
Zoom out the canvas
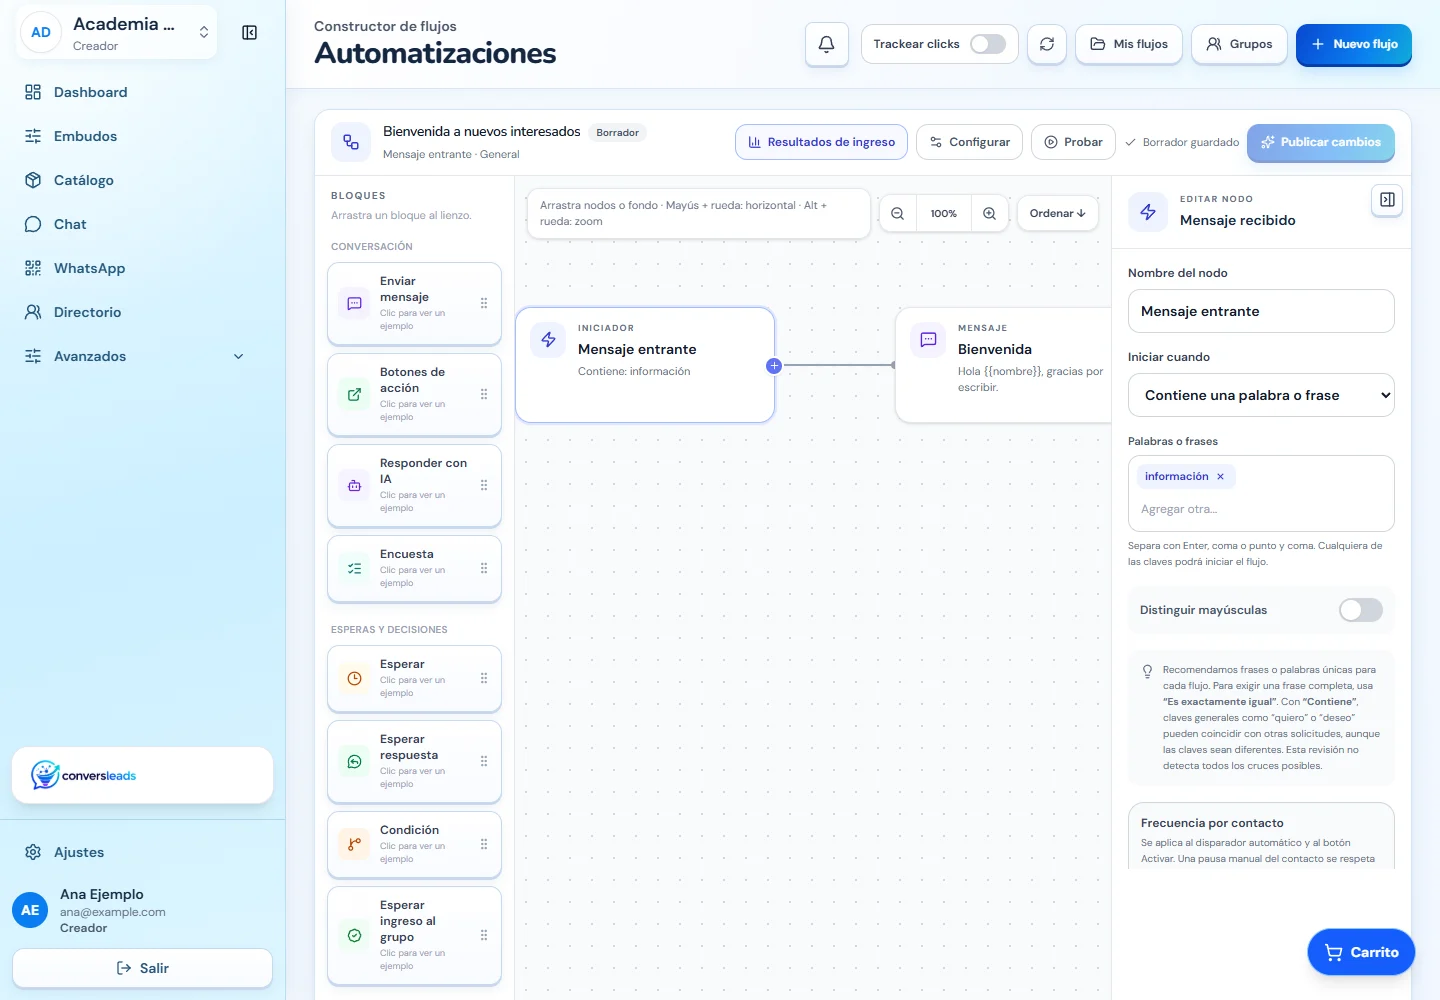[898, 213]
